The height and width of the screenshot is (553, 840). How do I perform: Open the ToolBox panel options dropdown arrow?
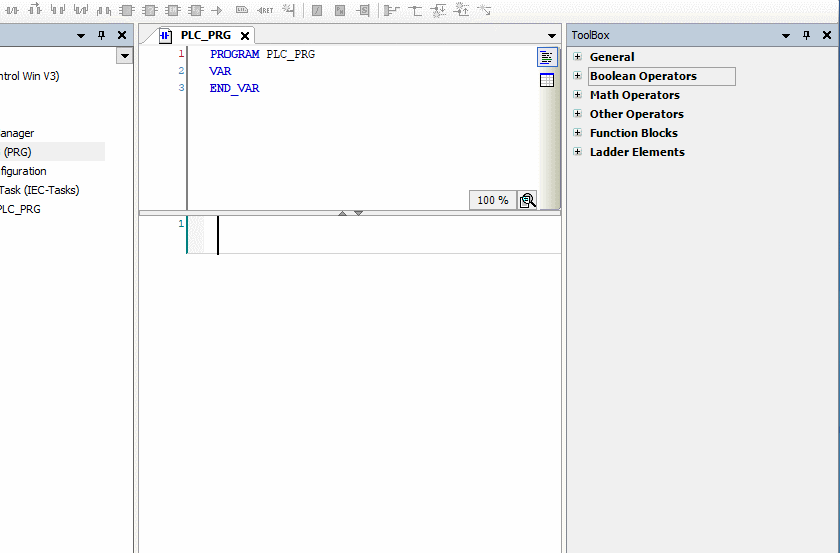pos(786,35)
